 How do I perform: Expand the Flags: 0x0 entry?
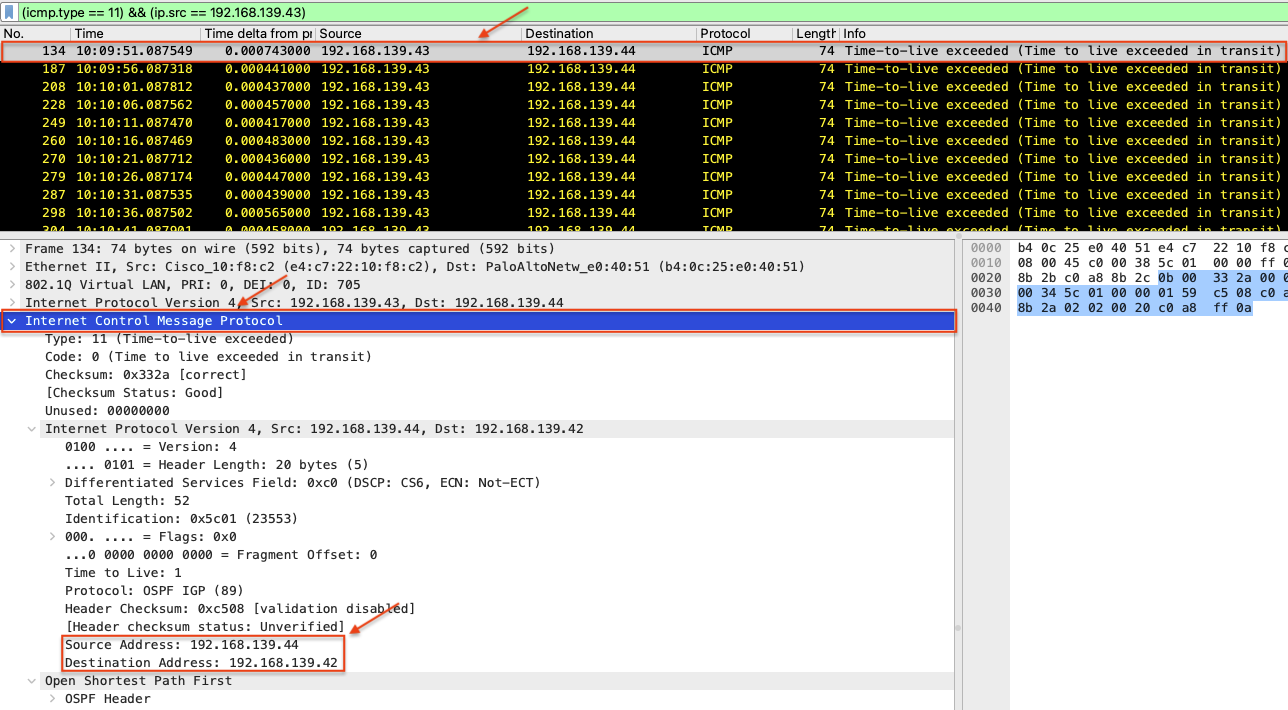point(52,537)
